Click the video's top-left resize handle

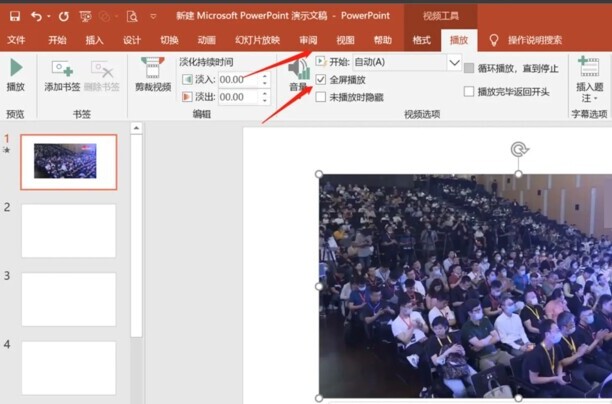coord(319,174)
